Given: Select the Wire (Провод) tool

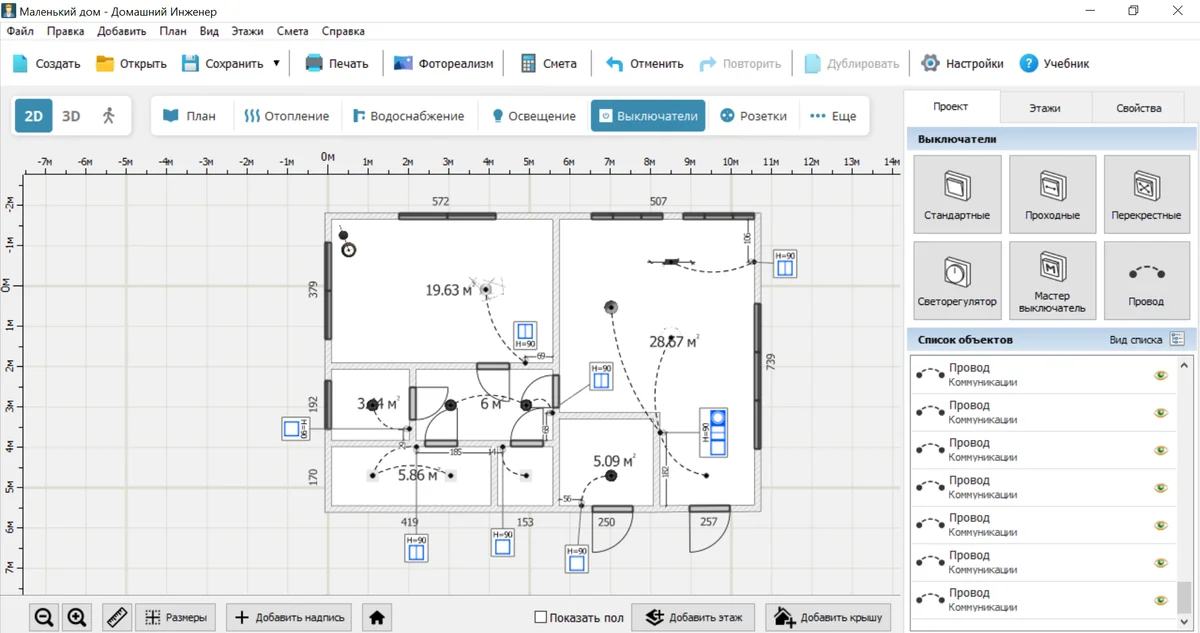Looking at the screenshot, I should pos(1146,280).
